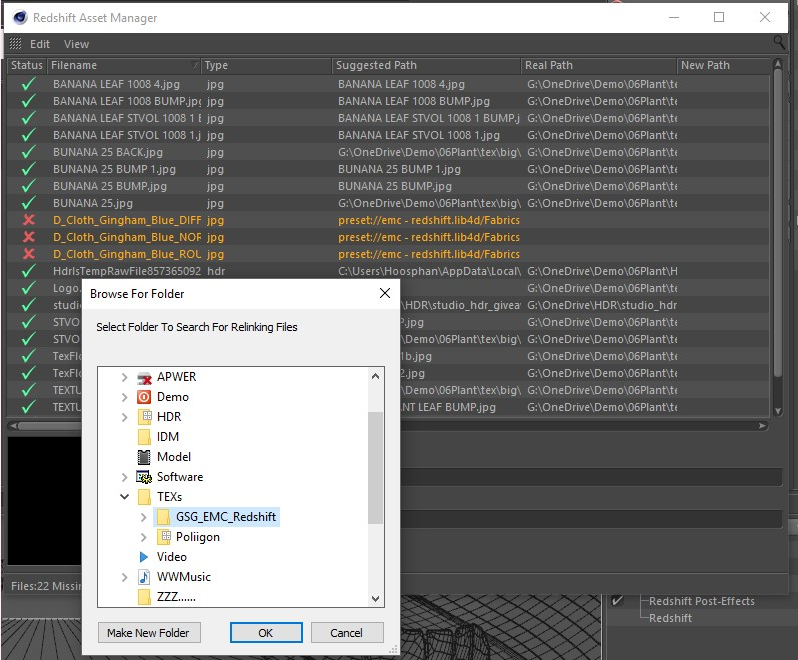The width and height of the screenshot is (798, 660).
Task: Sort by Filename column header
Action: [x=124, y=65]
